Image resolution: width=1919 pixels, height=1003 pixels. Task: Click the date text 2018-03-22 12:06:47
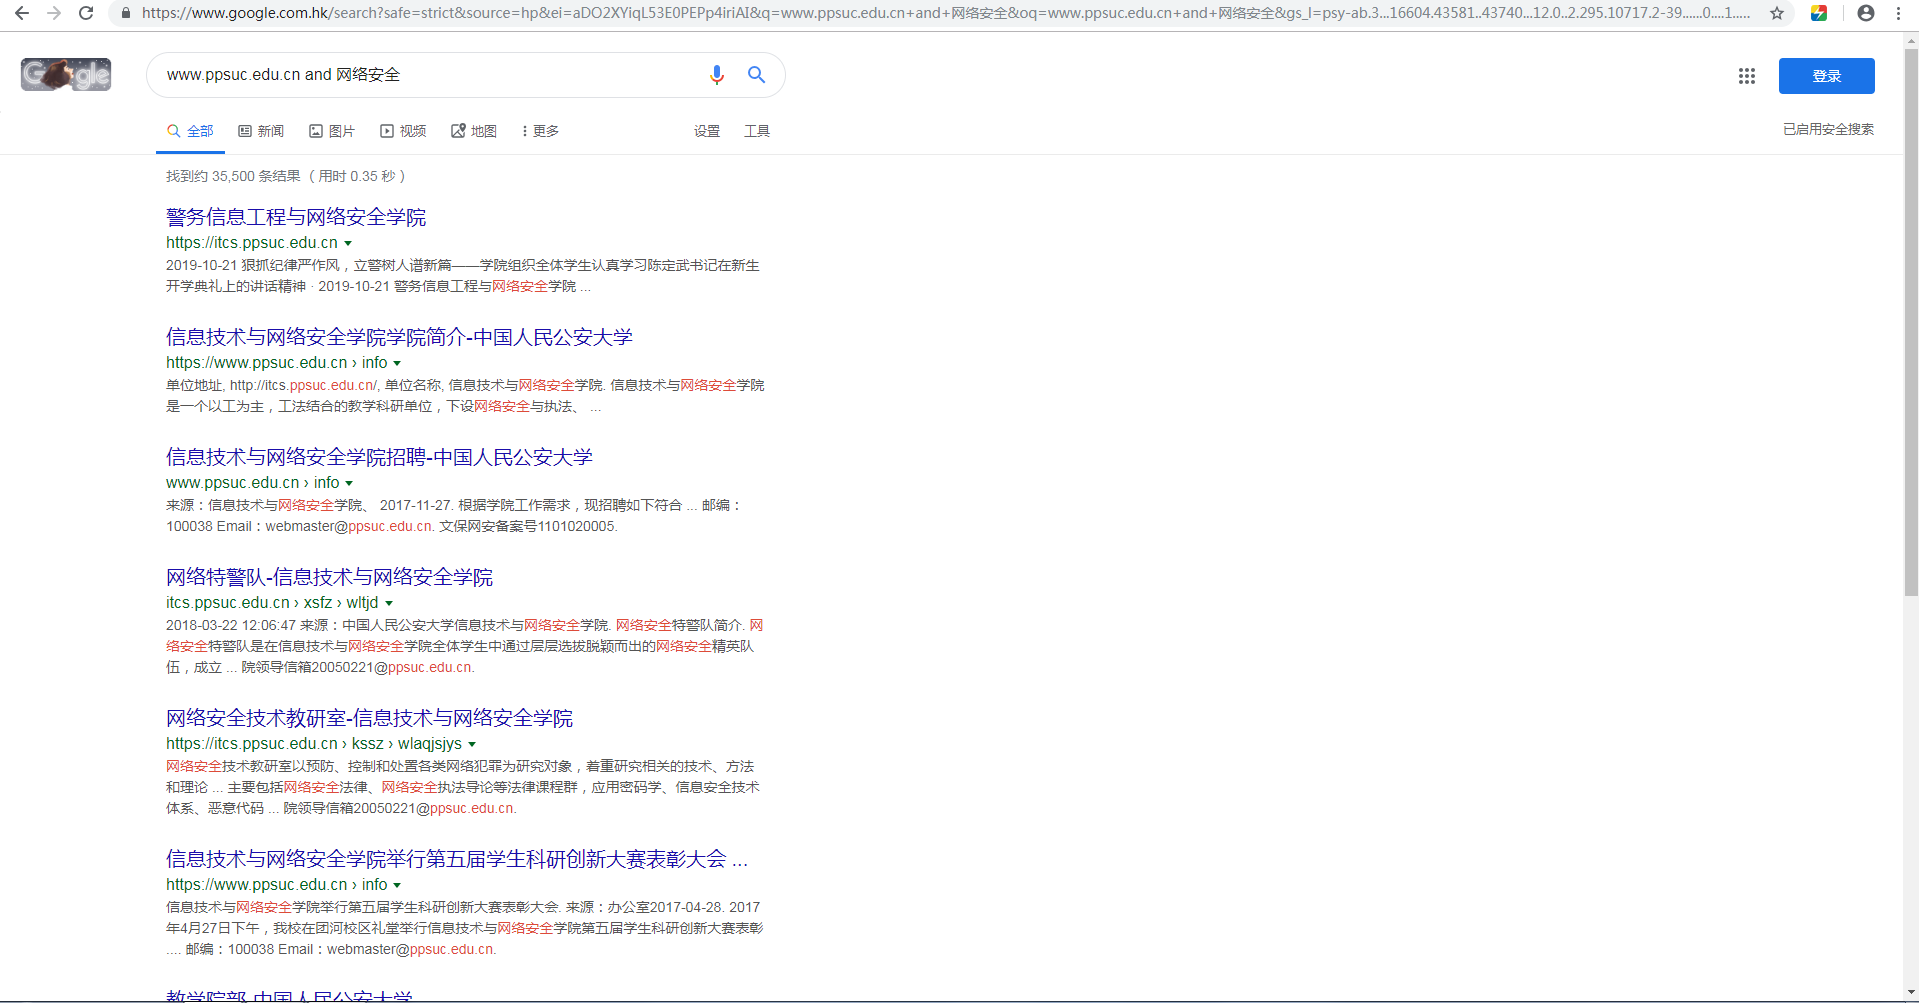pos(231,625)
